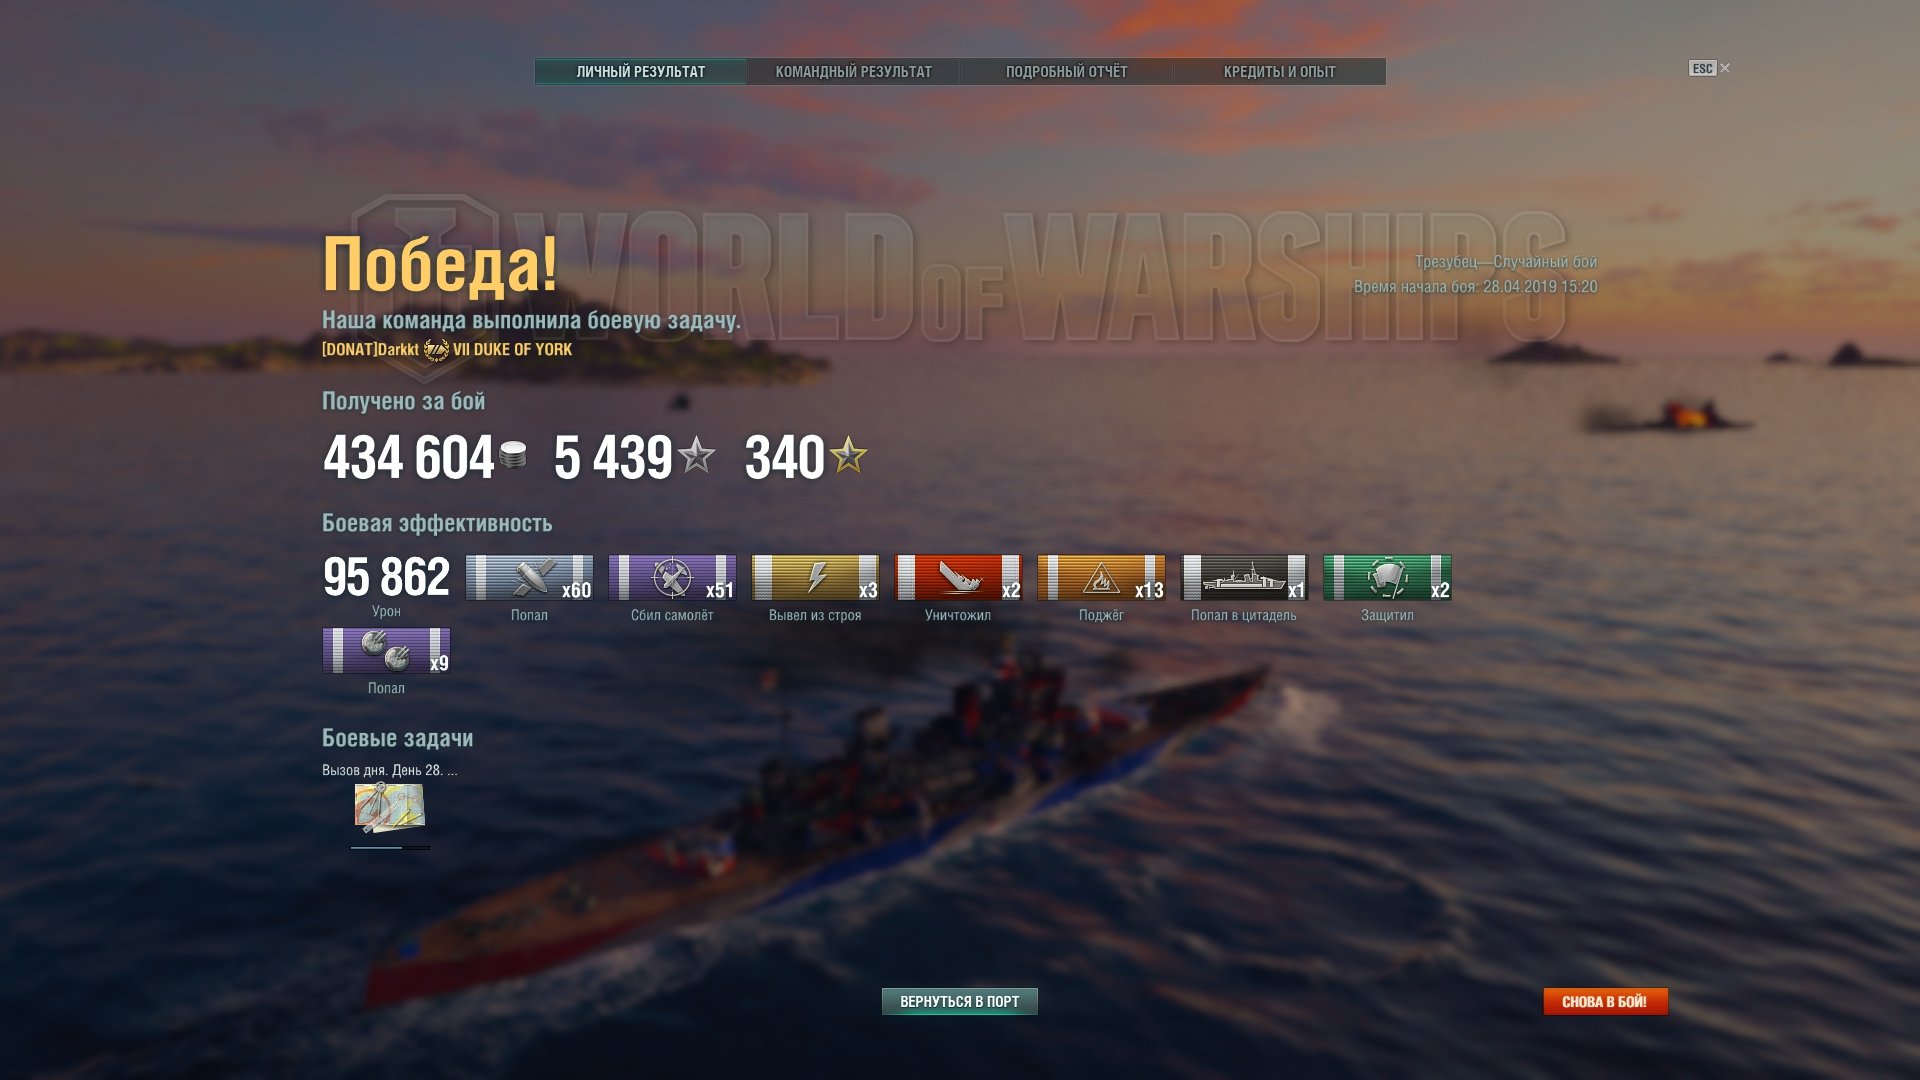Open the 'Кредиты и опыт' tab
This screenshot has height=1080, width=1920.
tap(1280, 72)
